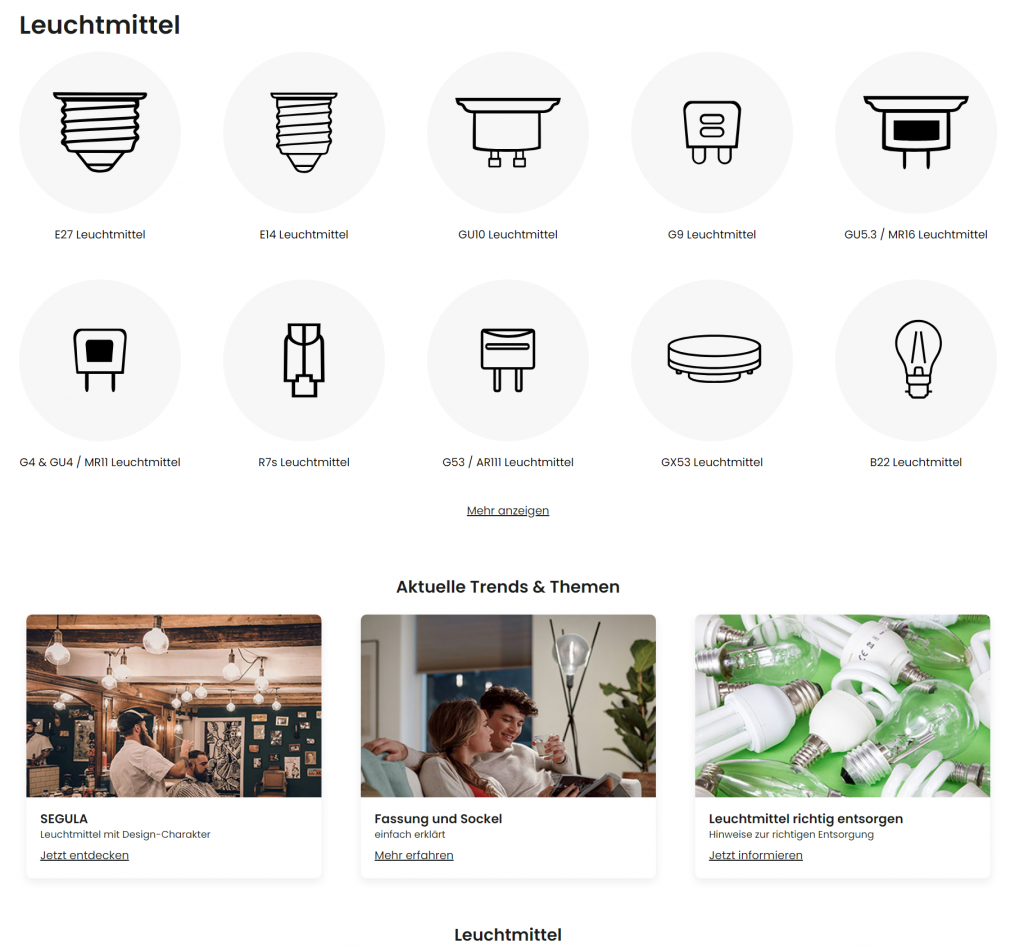Open the SEGULA barbershop image
The image size is (1024, 948).
point(174,706)
